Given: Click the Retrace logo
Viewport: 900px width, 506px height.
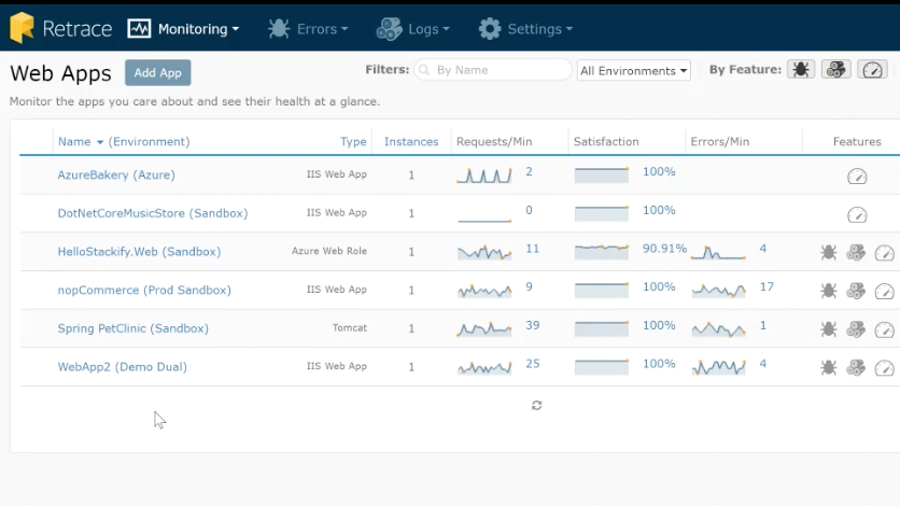Looking at the screenshot, I should click(61, 28).
